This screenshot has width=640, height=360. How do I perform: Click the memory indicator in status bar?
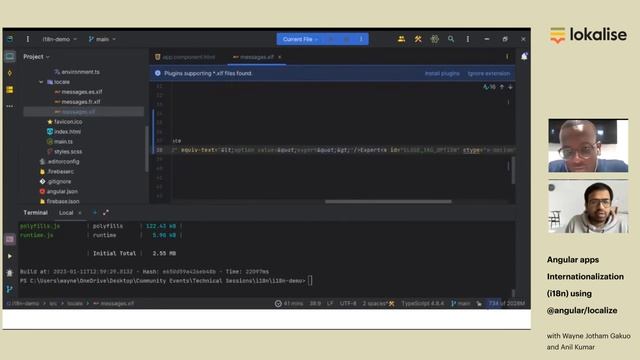pos(506,304)
